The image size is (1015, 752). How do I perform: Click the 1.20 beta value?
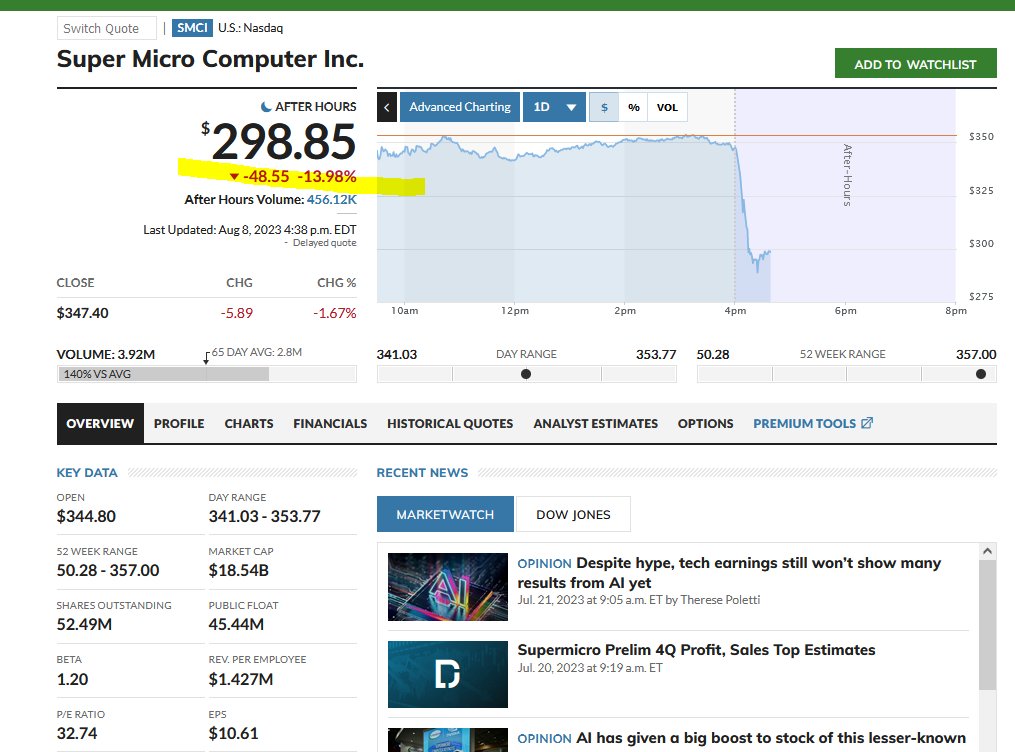[72, 680]
